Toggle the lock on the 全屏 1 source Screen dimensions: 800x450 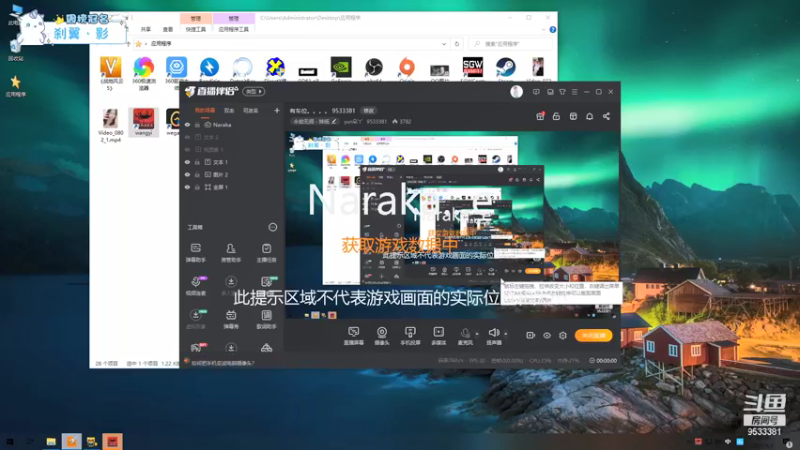(x=197, y=187)
